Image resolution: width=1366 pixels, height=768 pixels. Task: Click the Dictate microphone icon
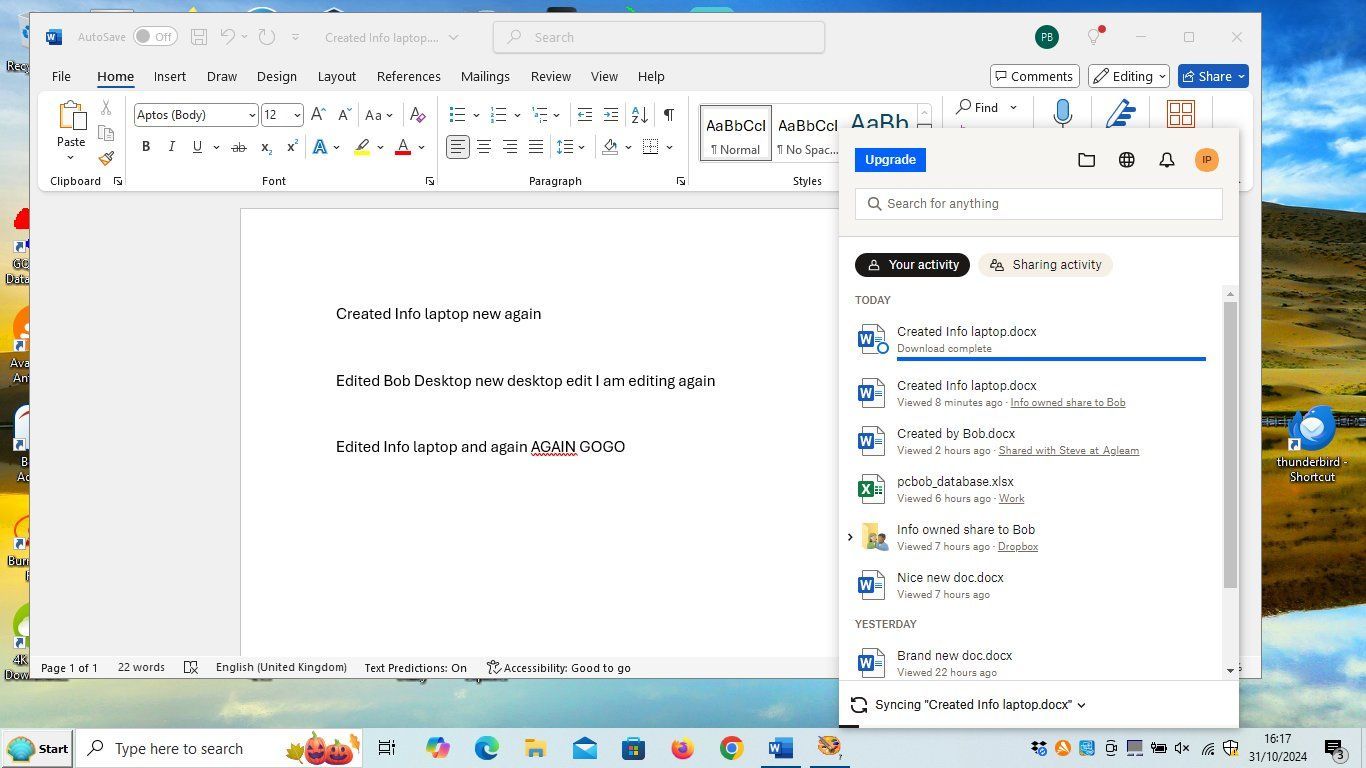click(x=1062, y=113)
